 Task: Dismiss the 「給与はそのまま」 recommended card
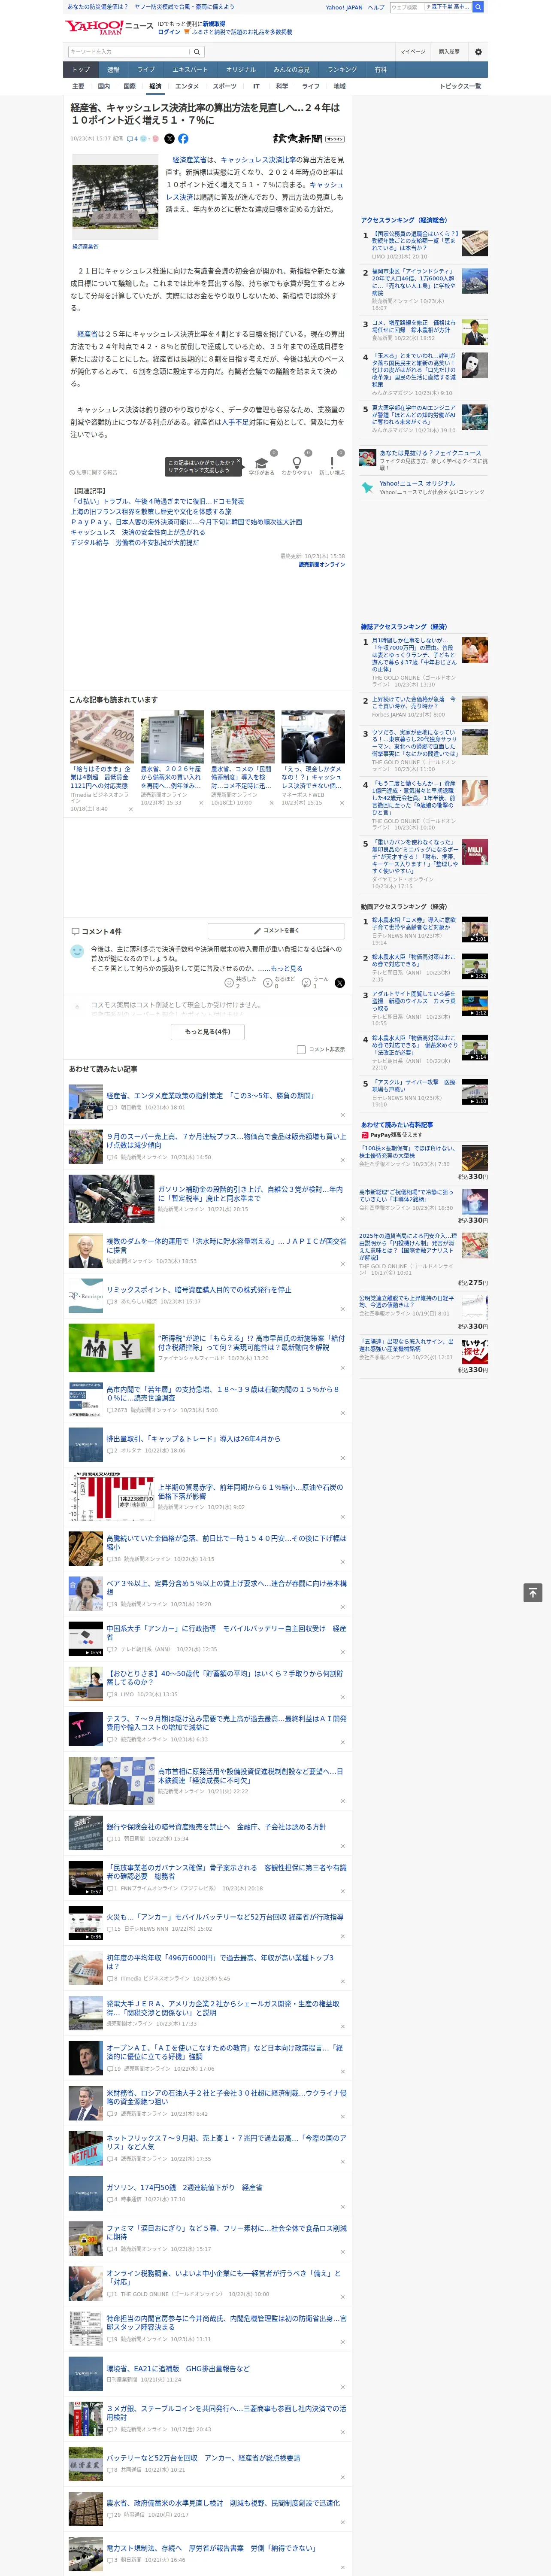[x=130, y=809]
